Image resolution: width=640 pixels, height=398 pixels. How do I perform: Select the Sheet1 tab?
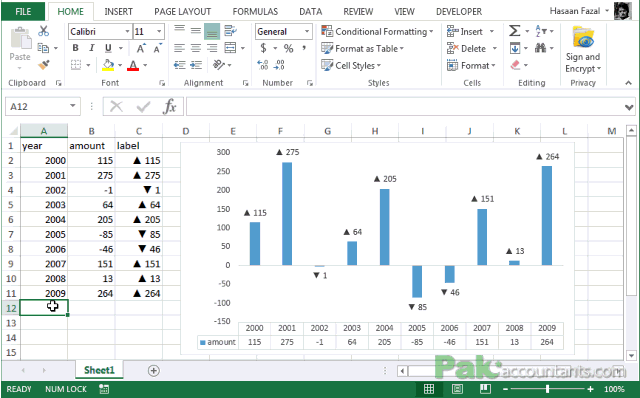(99, 370)
